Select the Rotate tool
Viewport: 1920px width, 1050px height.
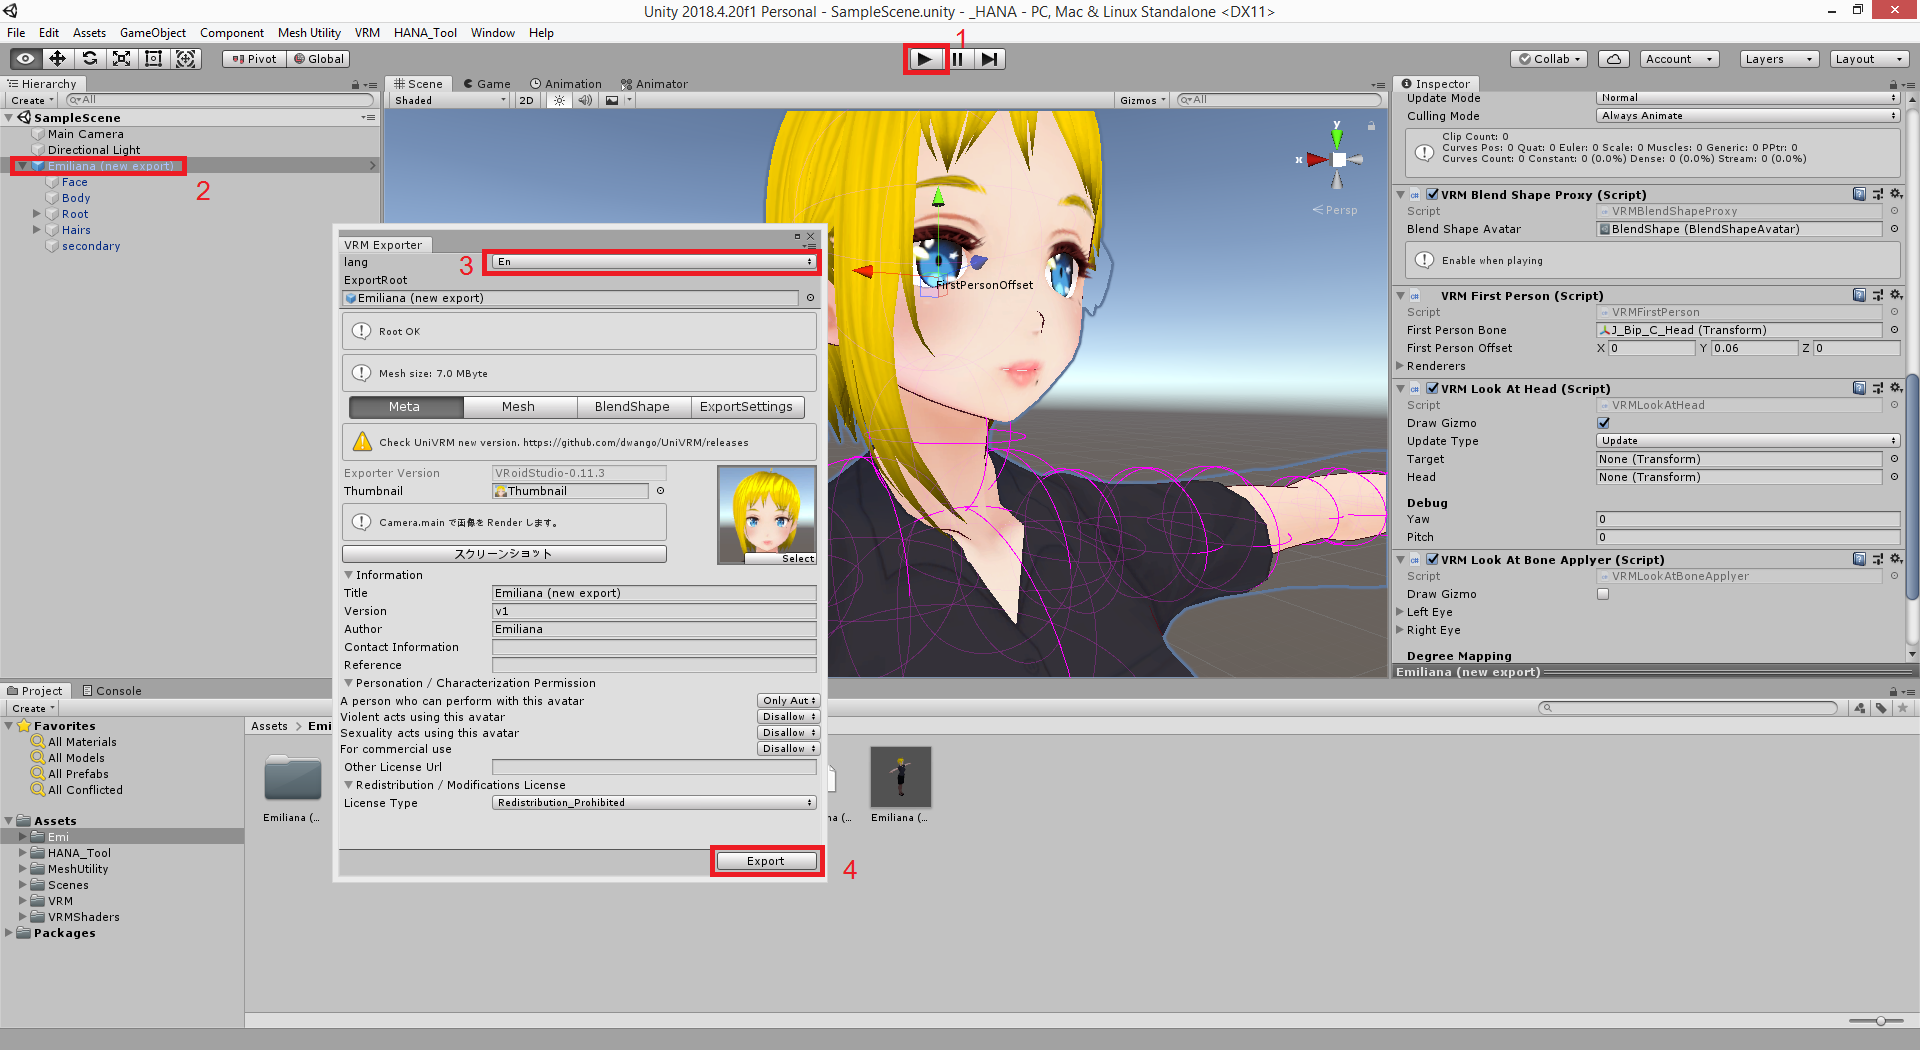tap(89, 59)
